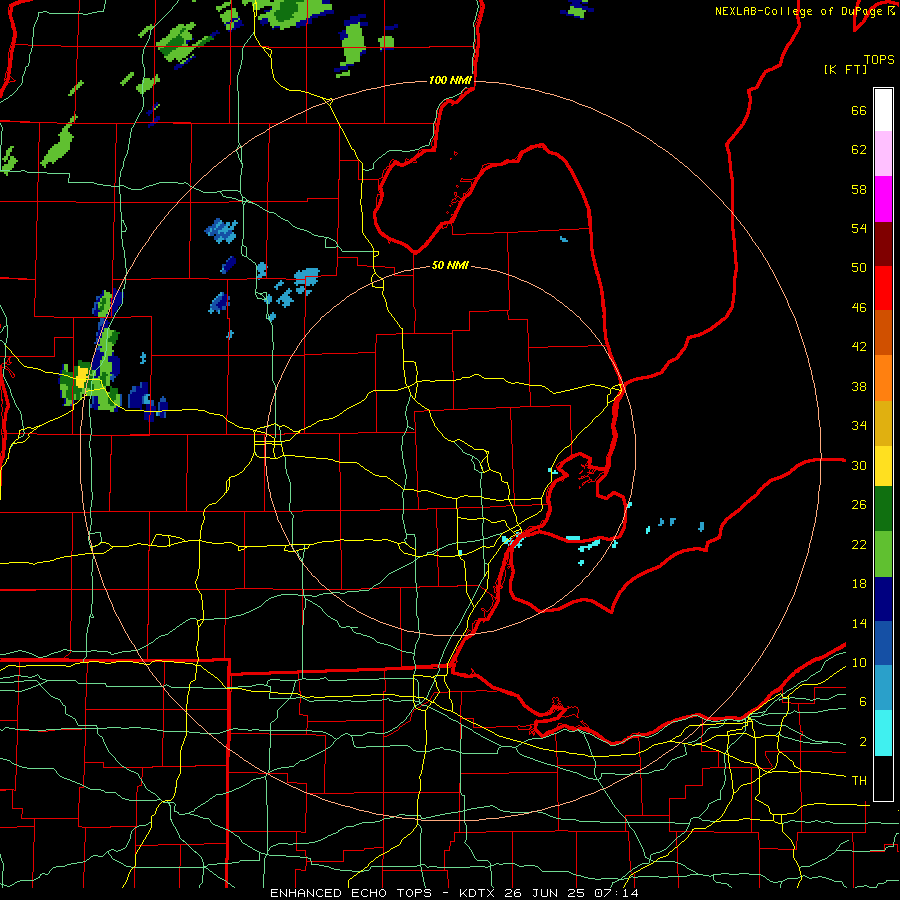Click the KDTX radar site identifier
Viewport: 900px width, 900px height.
(x=479, y=893)
